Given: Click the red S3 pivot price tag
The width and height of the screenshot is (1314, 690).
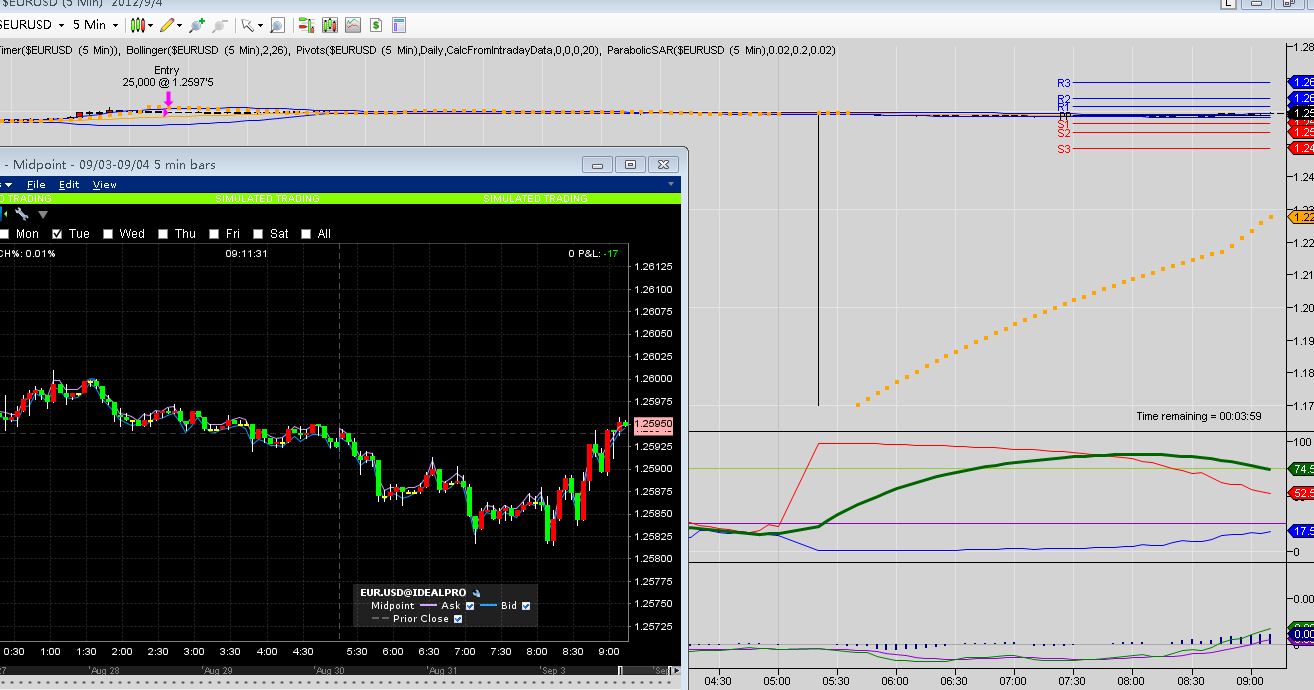Looking at the screenshot, I should point(1301,148).
